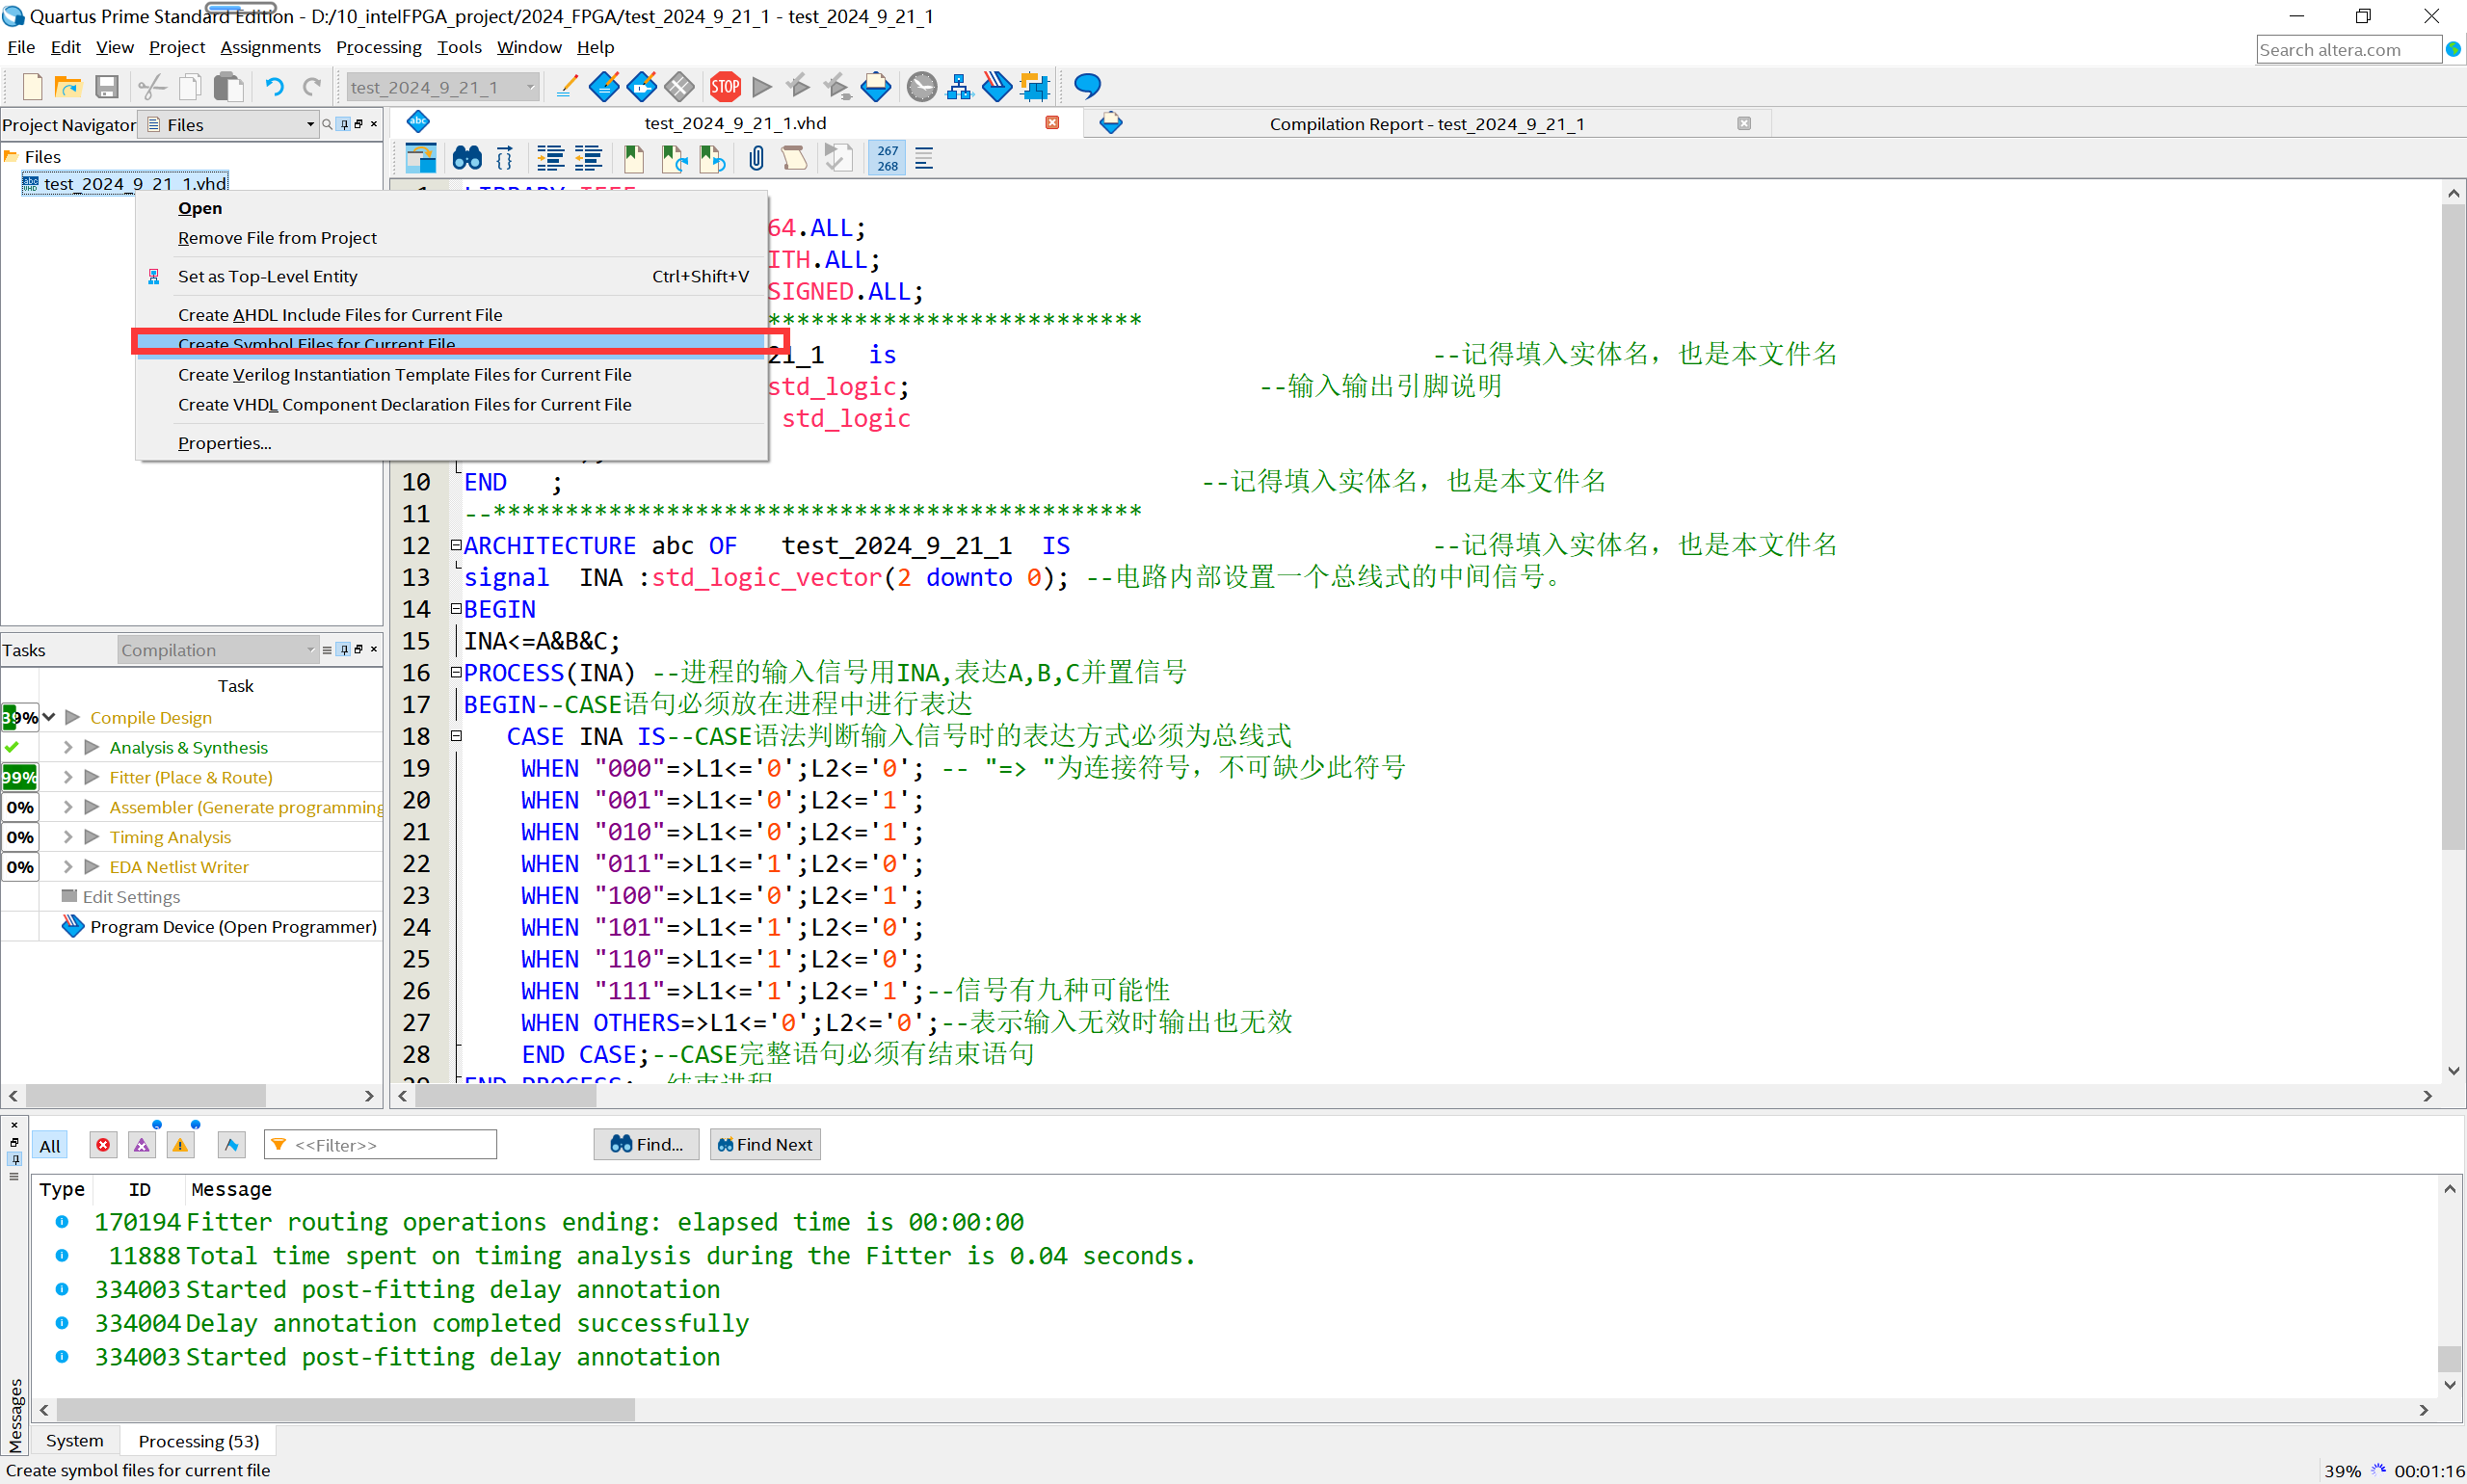Toggle bookmark icon in editor toolbar

634,158
